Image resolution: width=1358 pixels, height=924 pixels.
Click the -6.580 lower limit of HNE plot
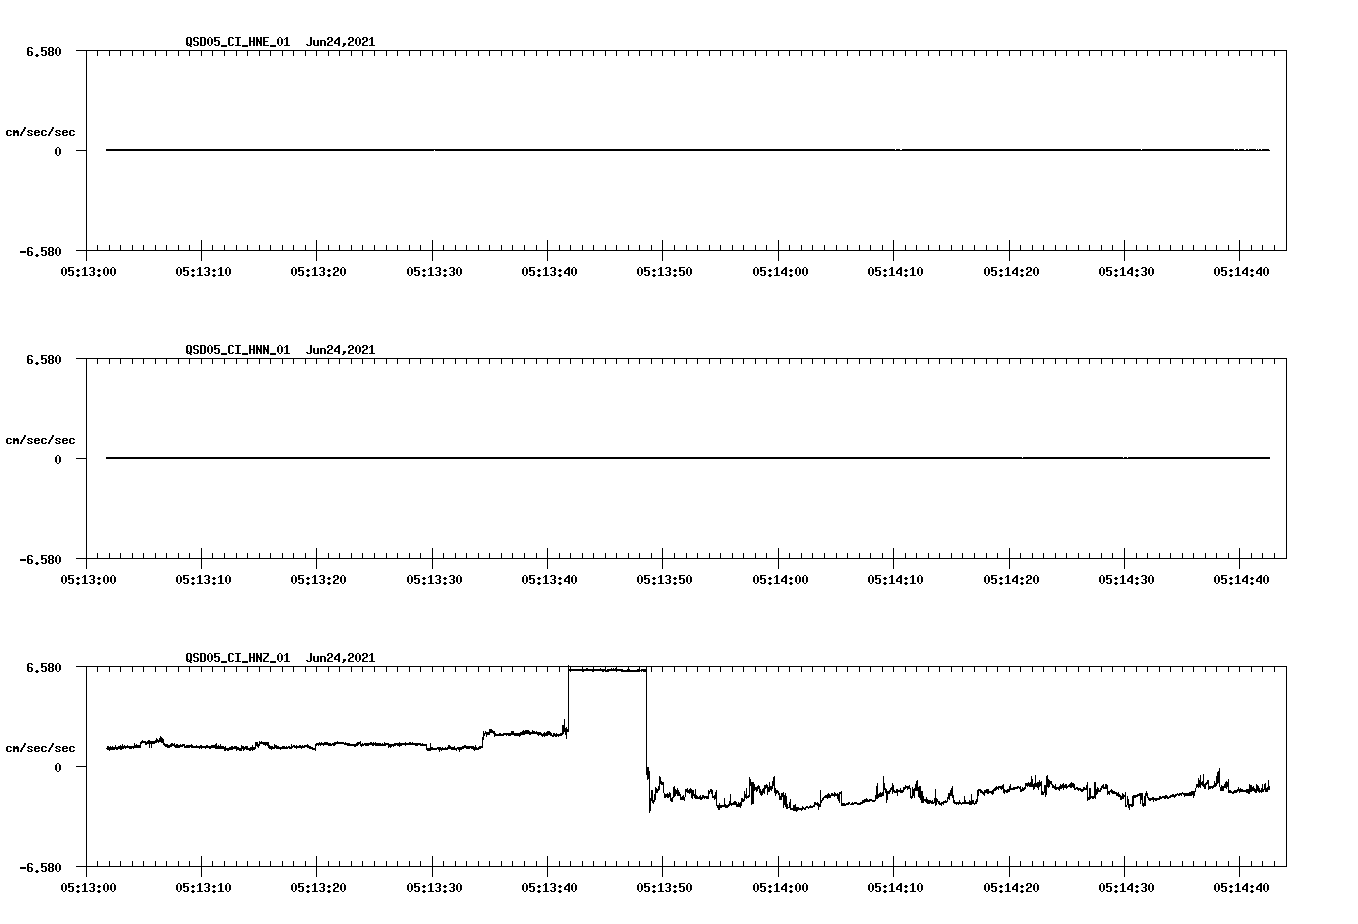tap(40, 251)
